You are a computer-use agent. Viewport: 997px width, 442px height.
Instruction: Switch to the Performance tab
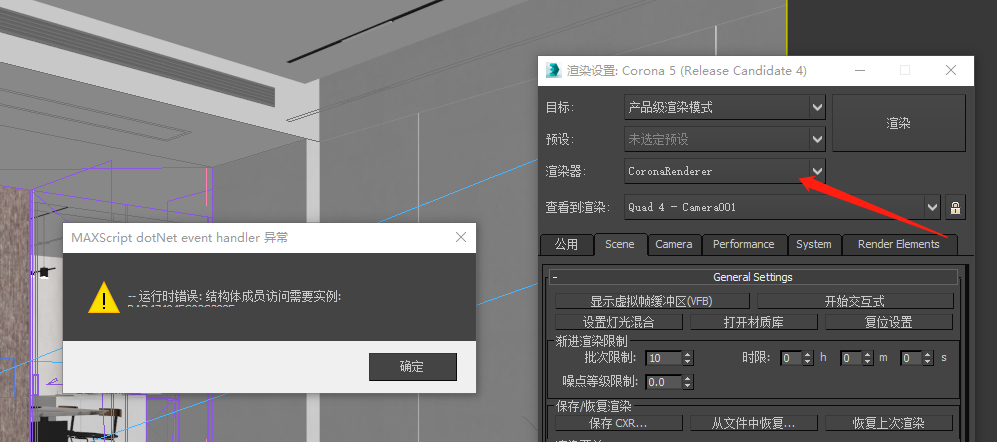(x=744, y=244)
